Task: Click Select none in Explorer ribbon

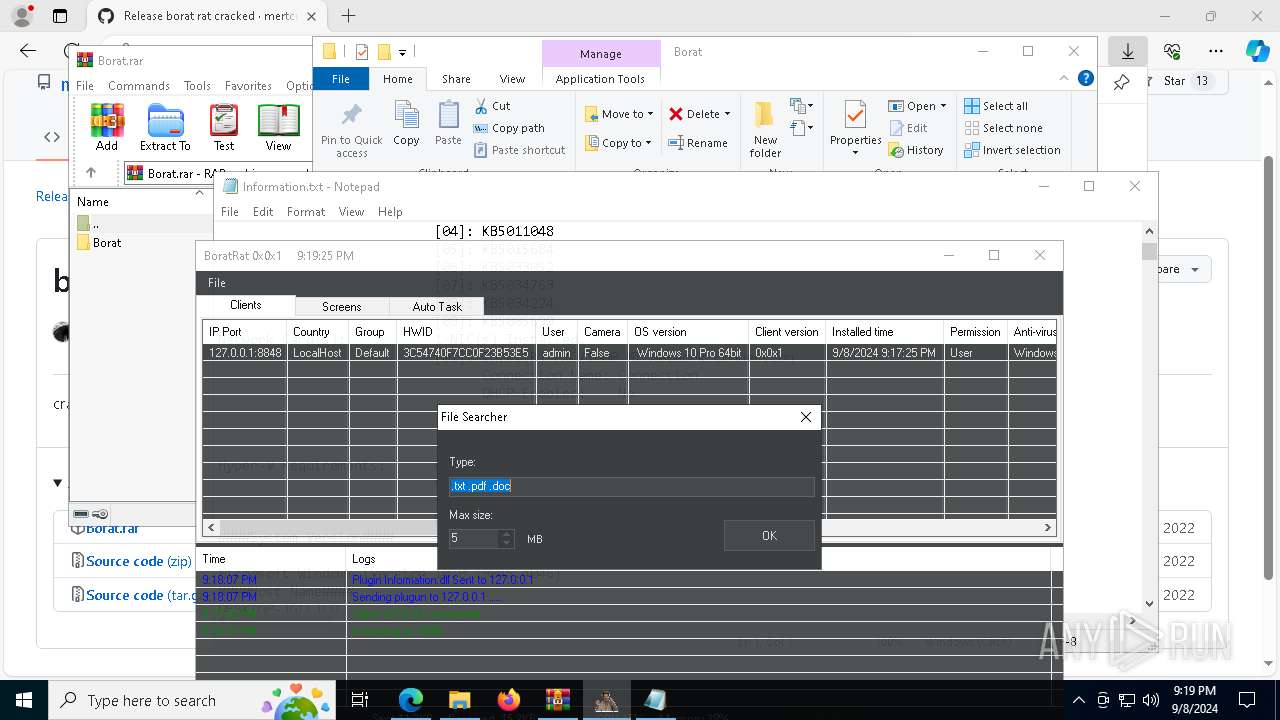Action: pos(1003,128)
